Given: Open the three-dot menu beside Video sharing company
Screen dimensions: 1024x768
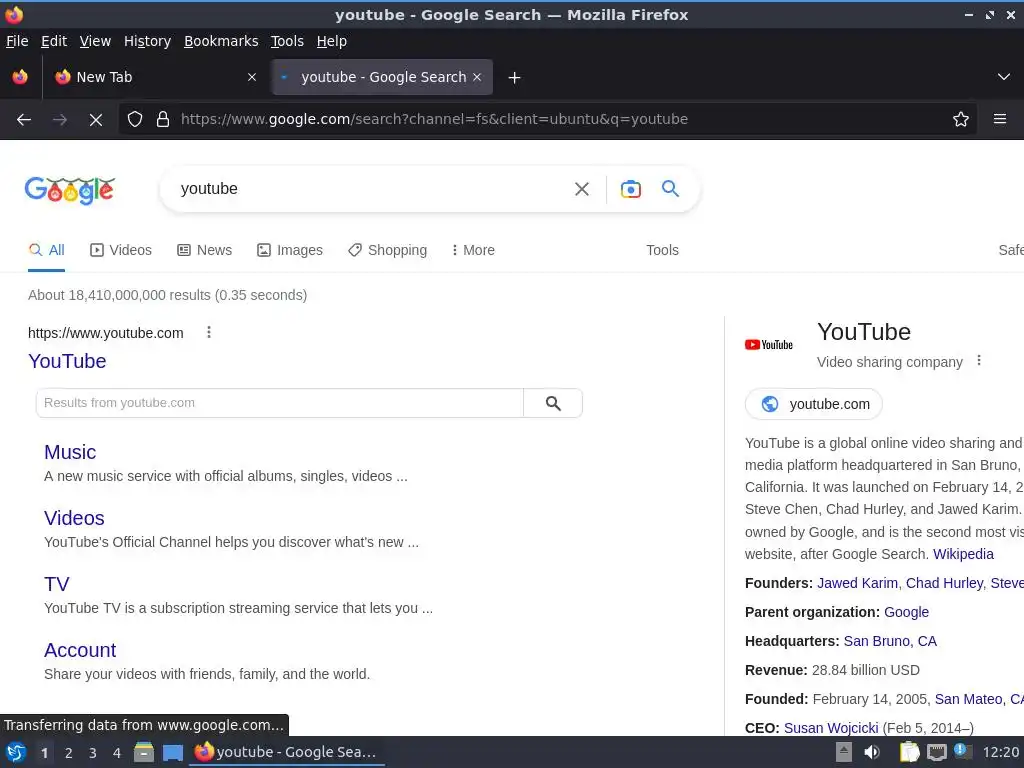Looking at the screenshot, I should [x=979, y=360].
